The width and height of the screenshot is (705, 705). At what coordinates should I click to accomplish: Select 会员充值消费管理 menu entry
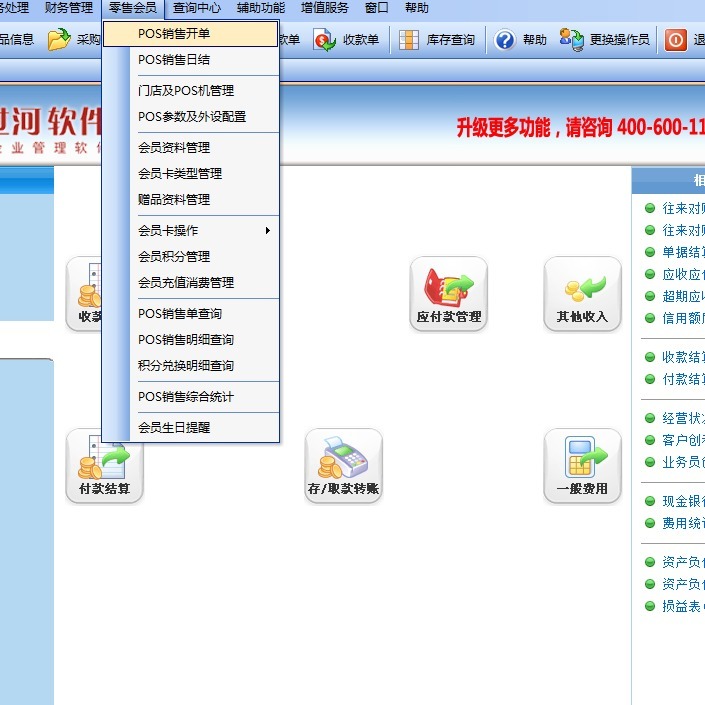(191, 283)
